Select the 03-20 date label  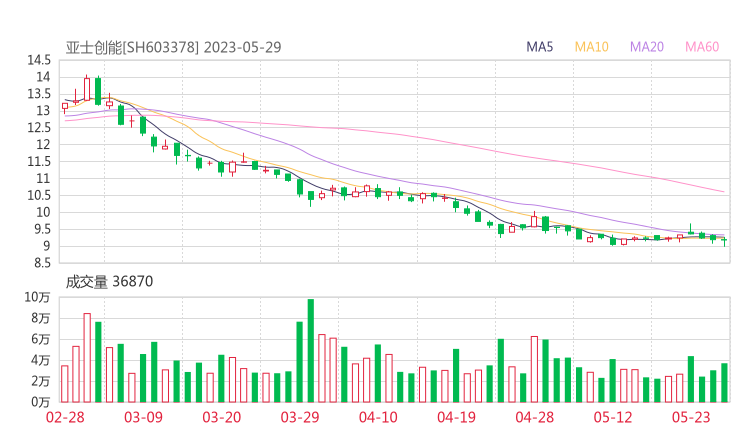tap(222, 417)
